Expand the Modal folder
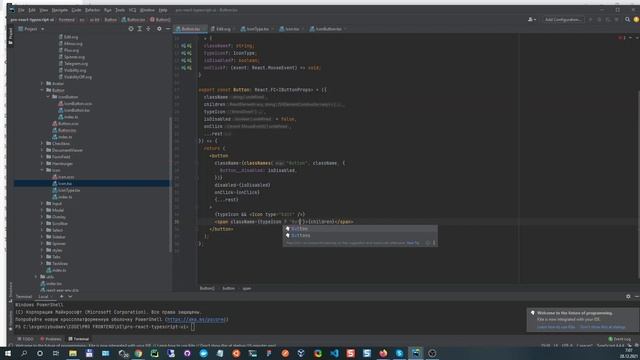640x360 pixels. click(x=42, y=210)
